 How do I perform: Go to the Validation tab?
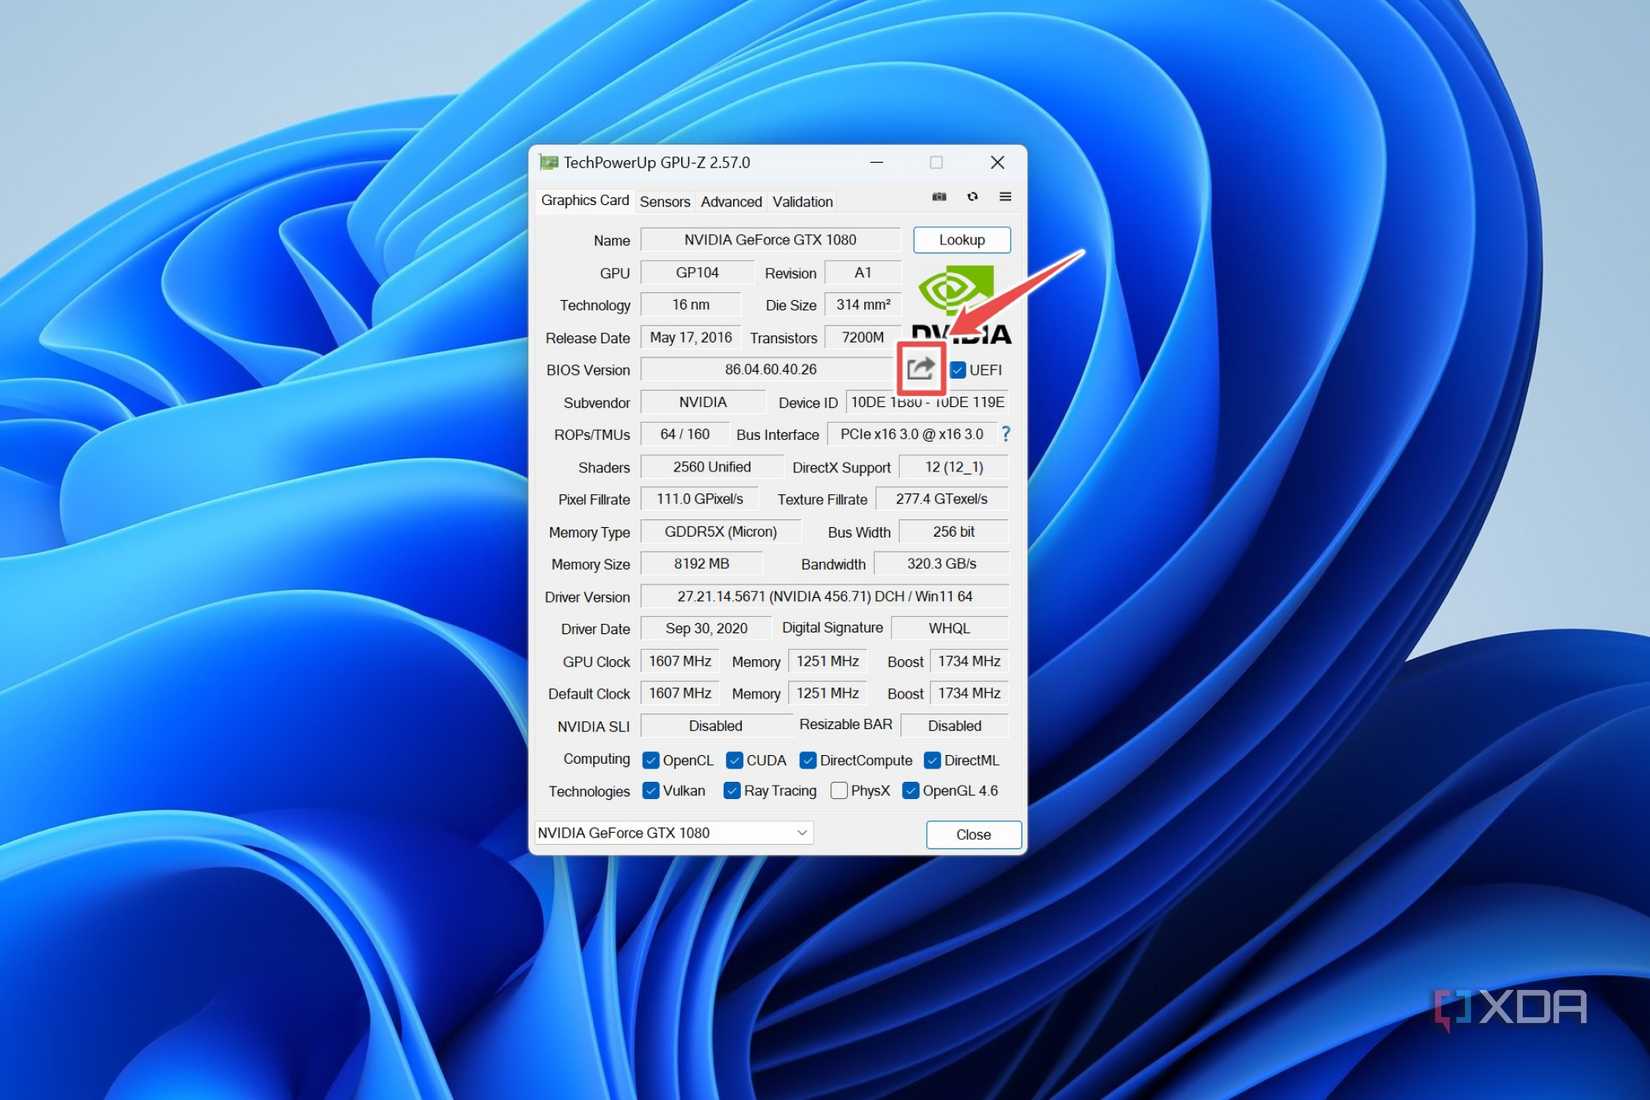802,201
